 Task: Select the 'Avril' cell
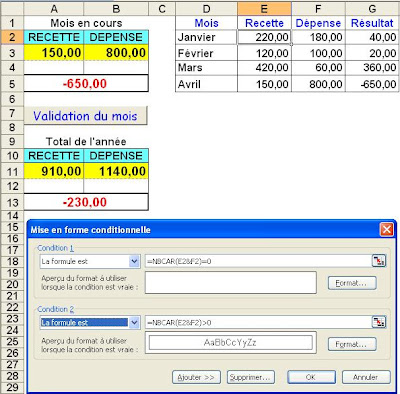(x=206, y=84)
